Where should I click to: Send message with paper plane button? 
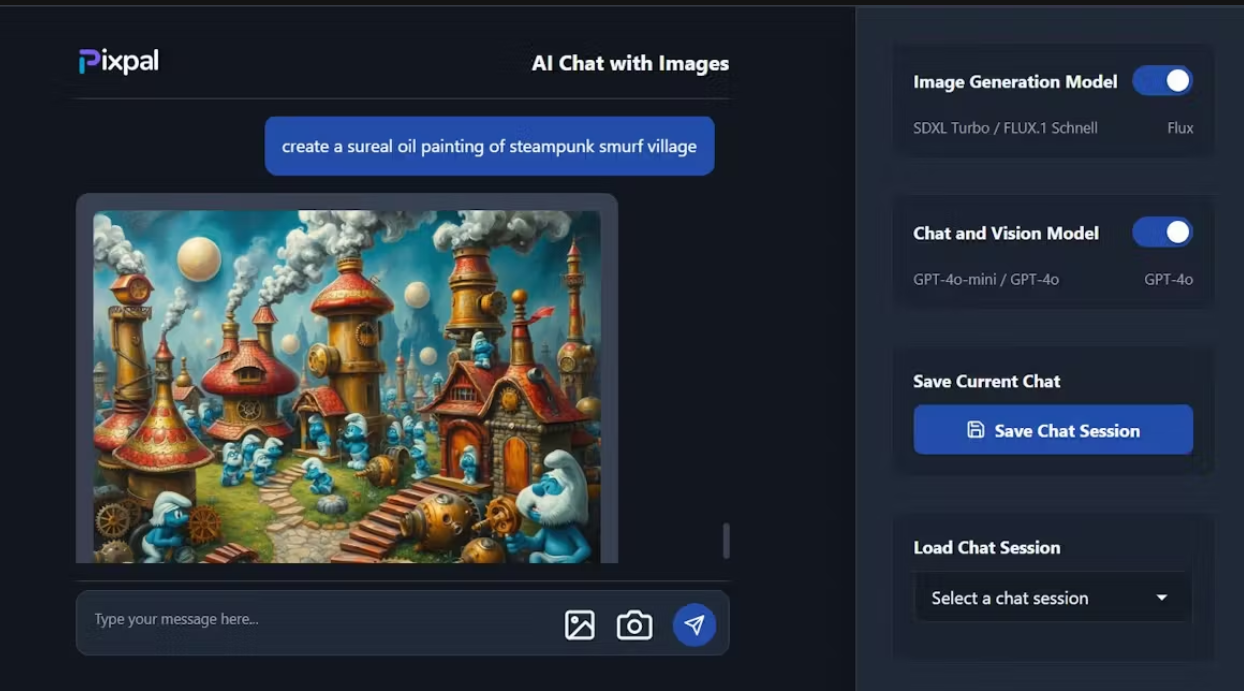pos(694,625)
